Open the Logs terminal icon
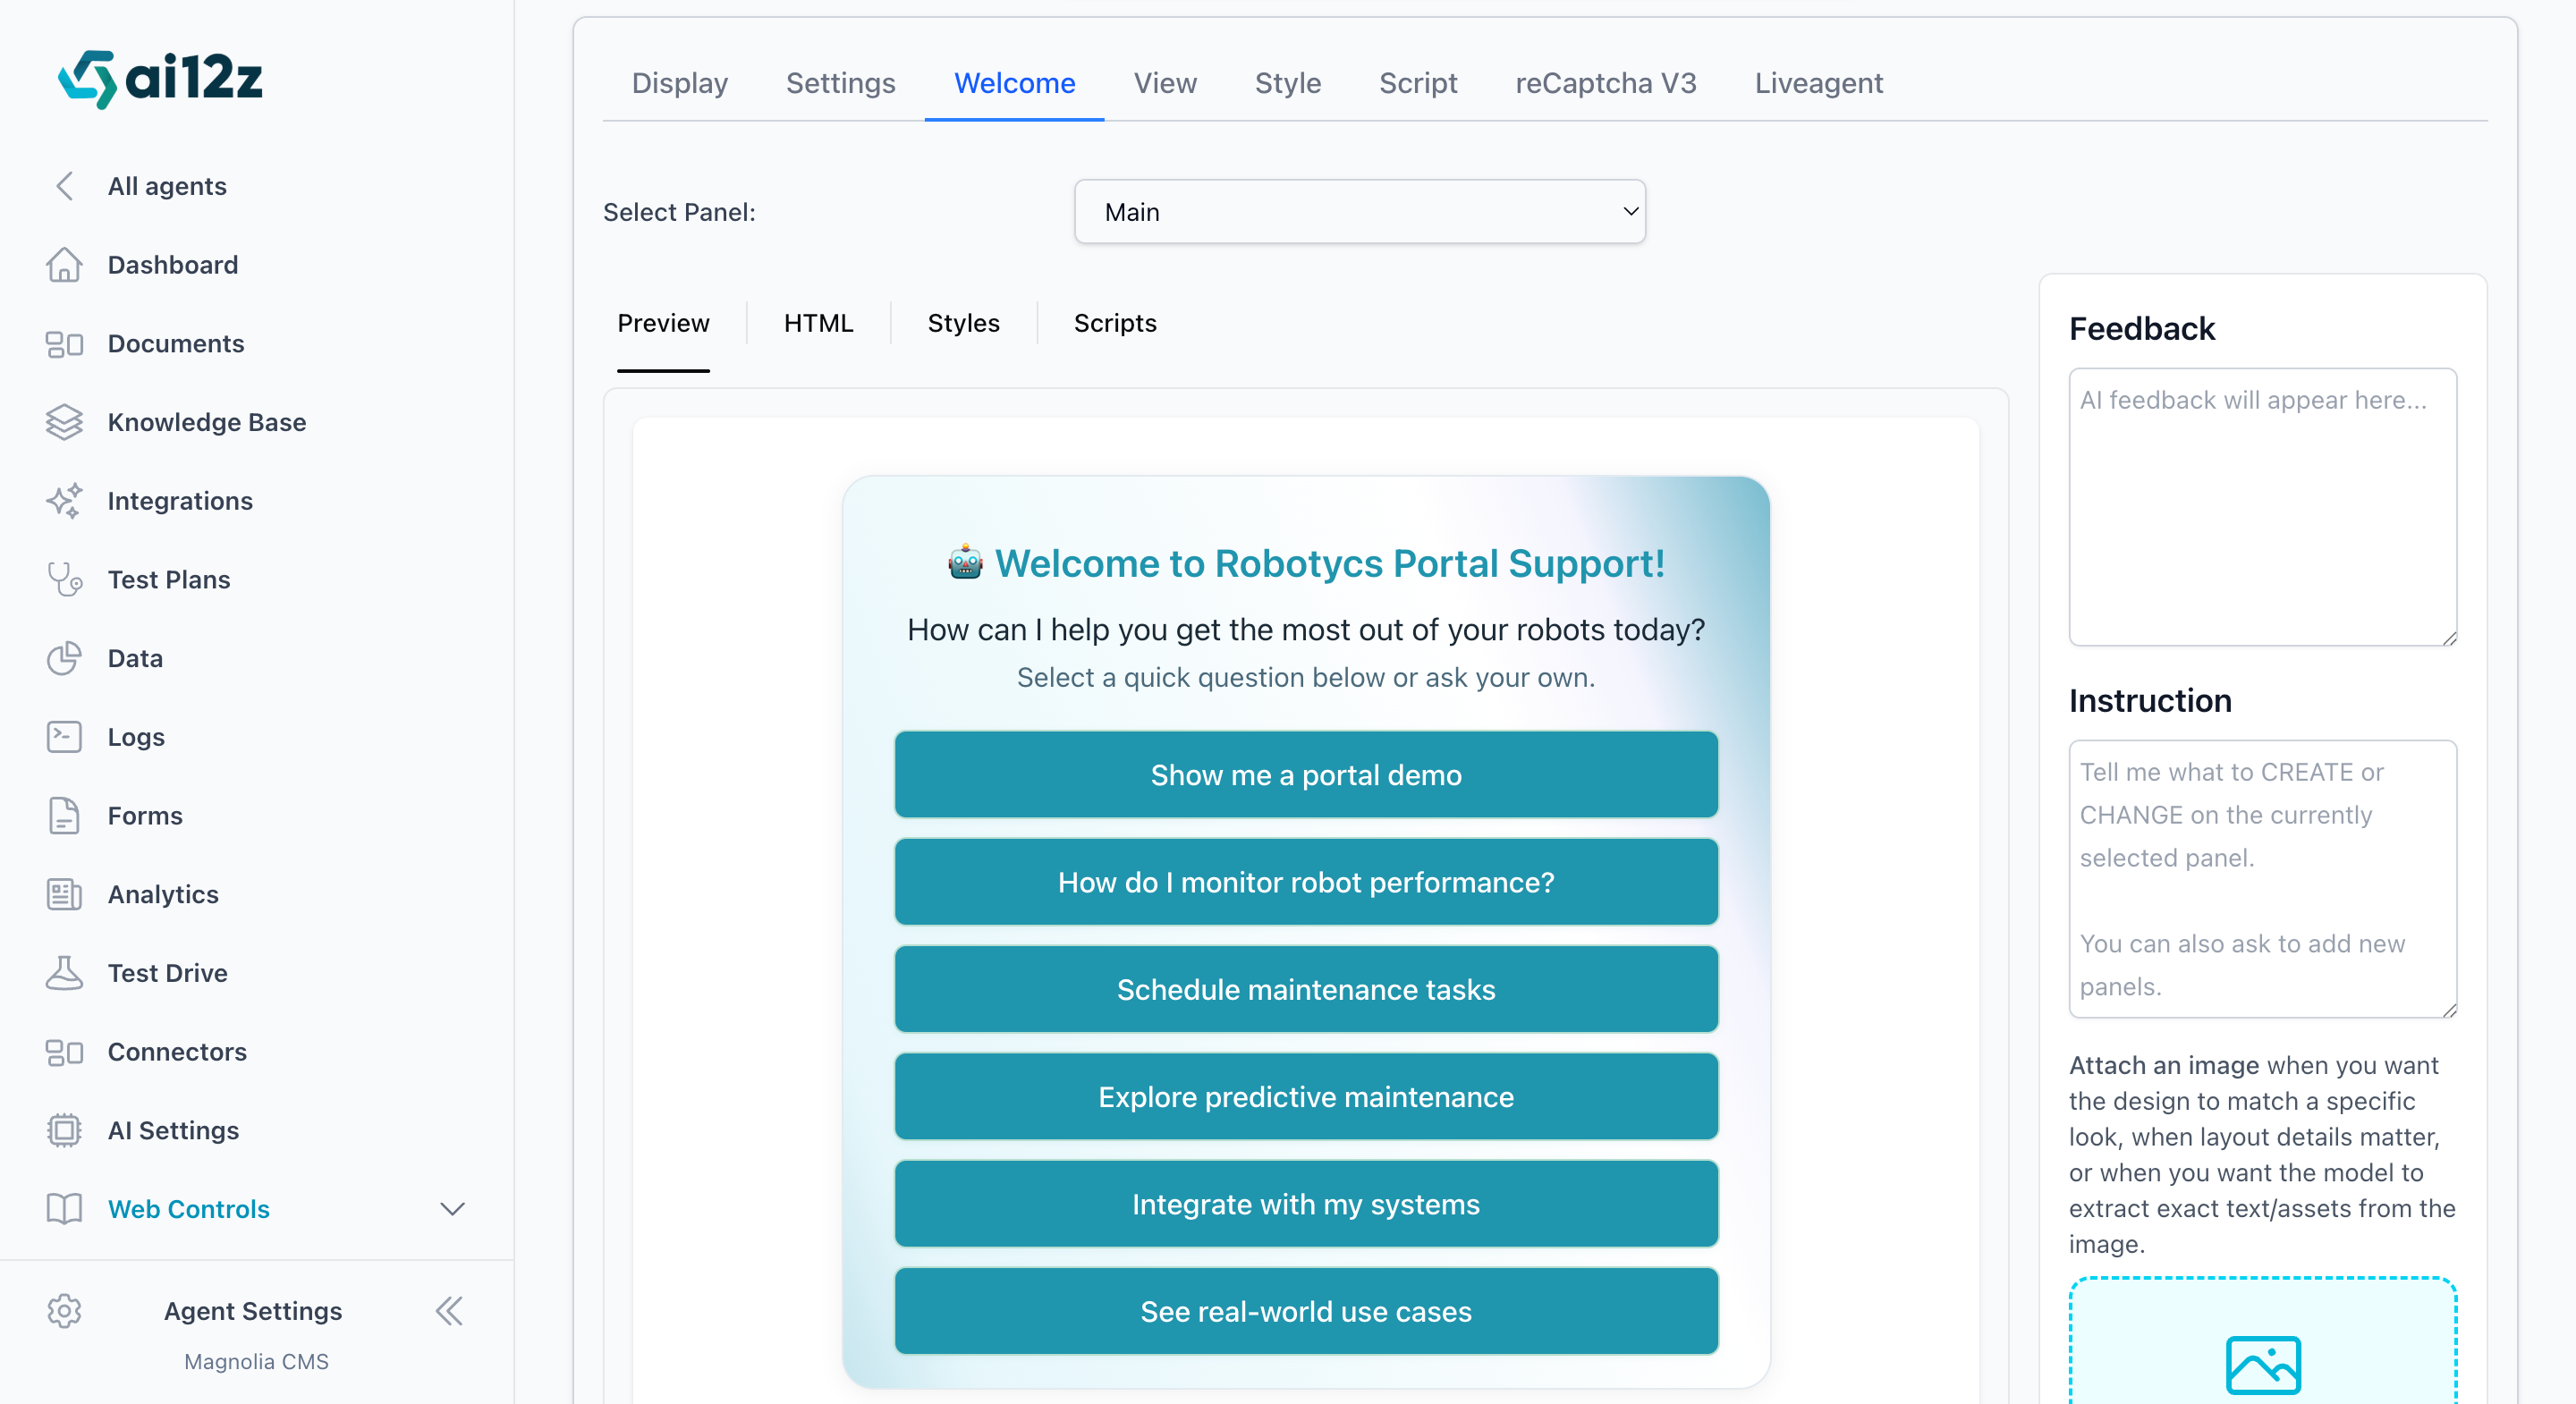2576x1404 pixels. pos(64,737)
